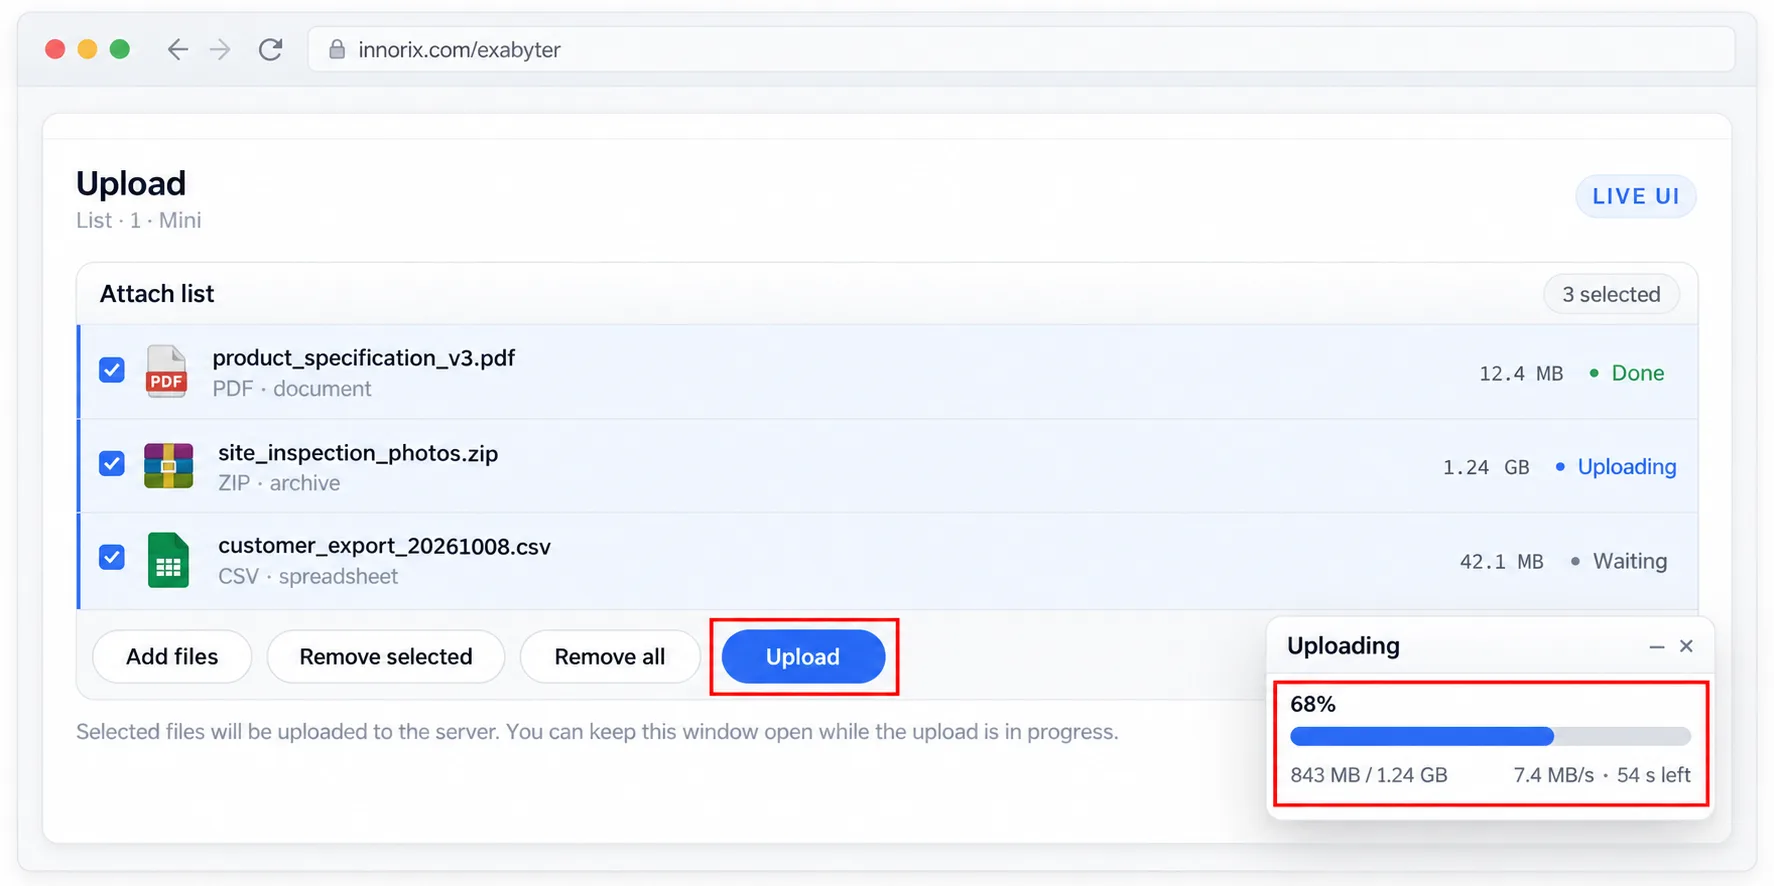Click the 68% progress percentage text
1774x886 pixels.
[x=1313, y=704]
